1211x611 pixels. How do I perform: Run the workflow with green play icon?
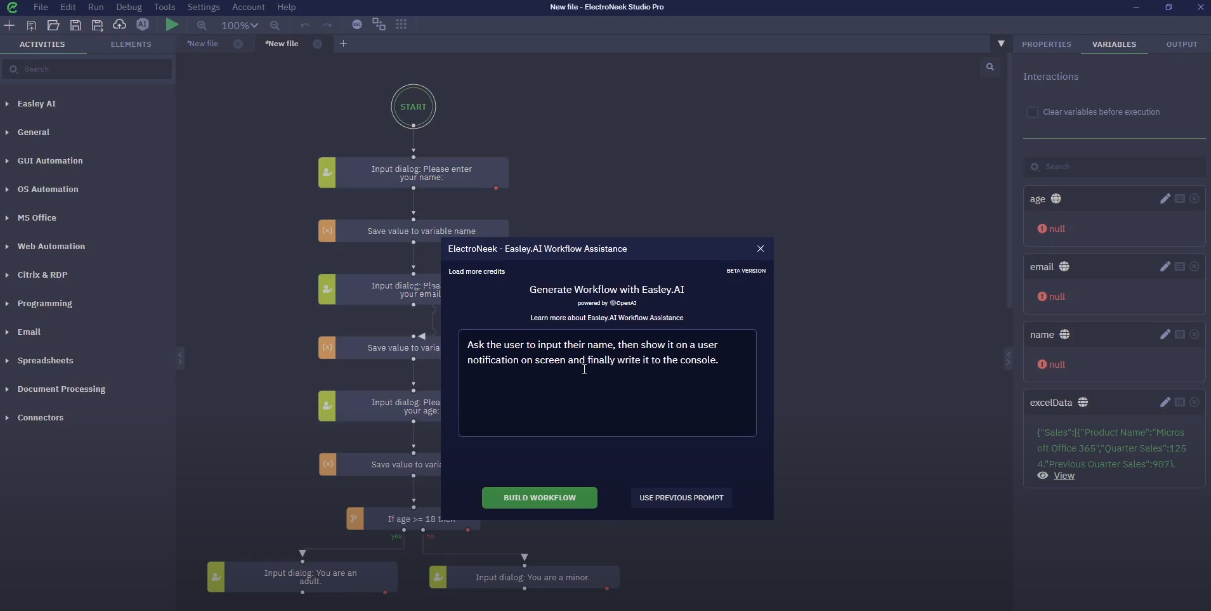click(x=172, y=25)
